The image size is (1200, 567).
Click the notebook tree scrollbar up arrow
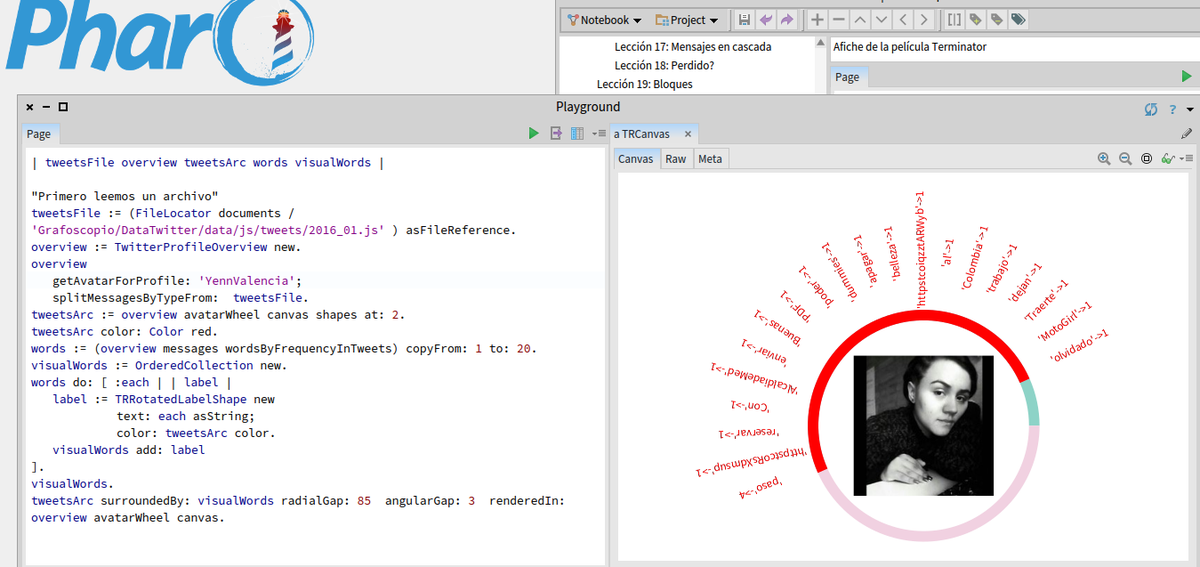tap(823, 44)
